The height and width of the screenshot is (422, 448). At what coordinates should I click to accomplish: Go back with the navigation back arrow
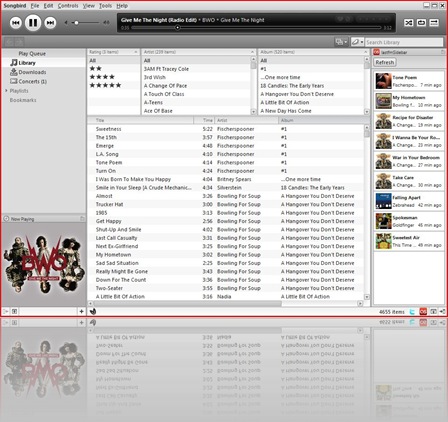coord(9,42)
